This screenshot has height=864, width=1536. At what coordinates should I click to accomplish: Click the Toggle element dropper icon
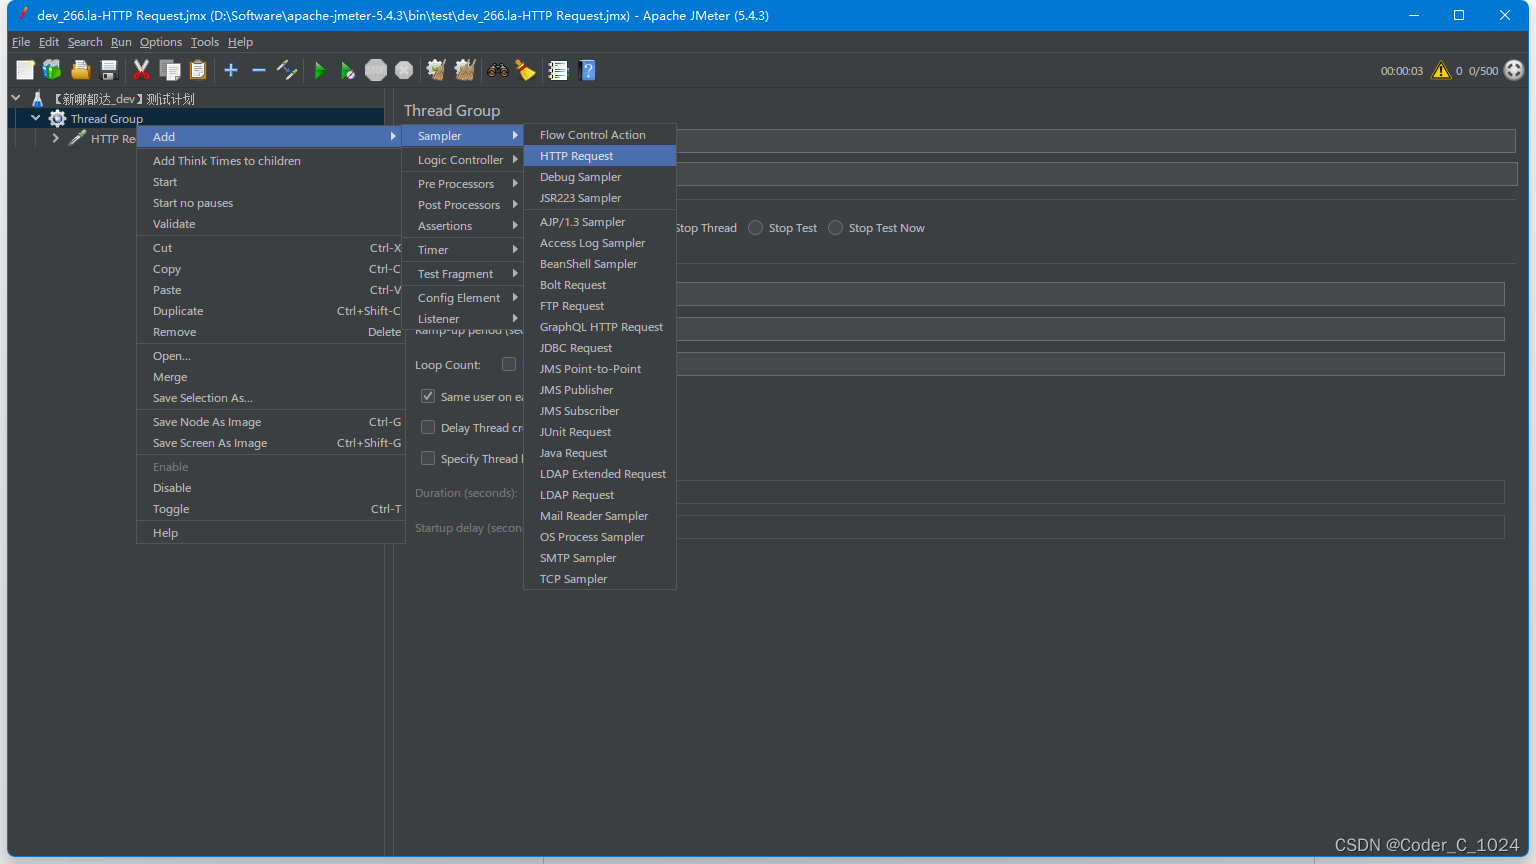(287, 70)
